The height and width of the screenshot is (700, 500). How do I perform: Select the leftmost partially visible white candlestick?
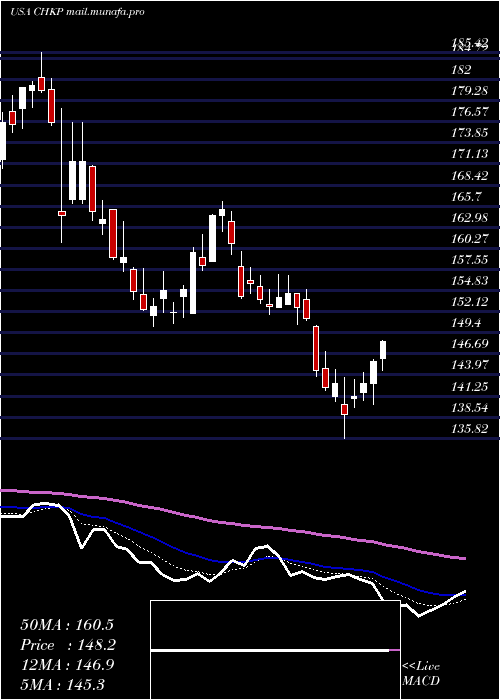click(x=3, y=142)
